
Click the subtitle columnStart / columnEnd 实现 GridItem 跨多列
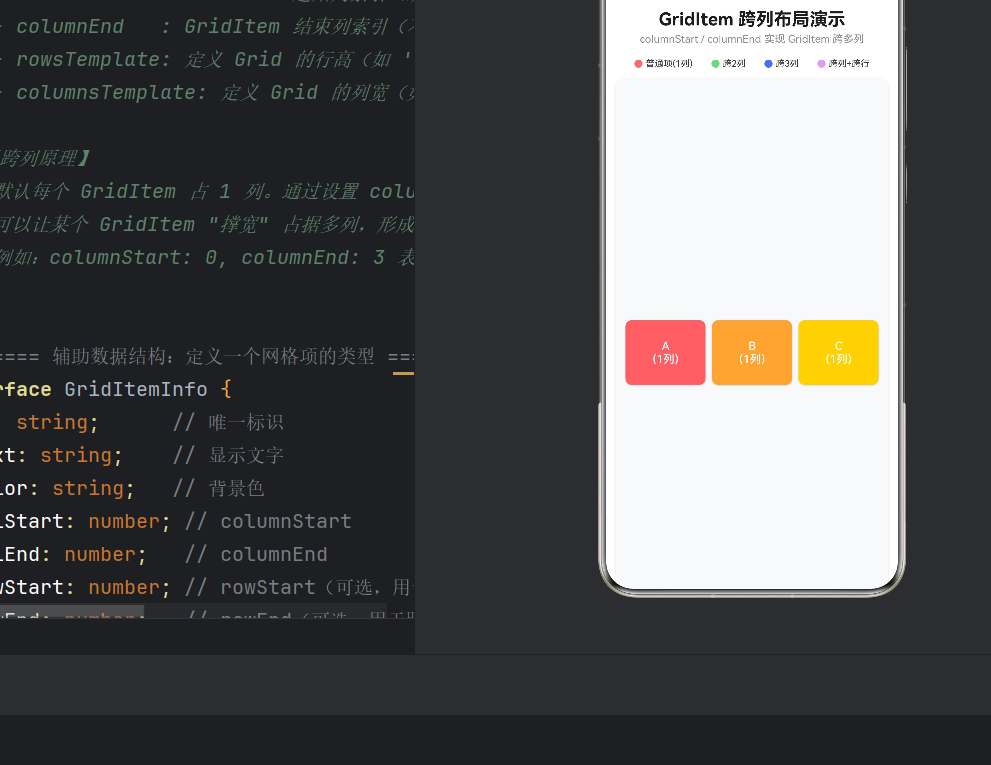(751, 39)
